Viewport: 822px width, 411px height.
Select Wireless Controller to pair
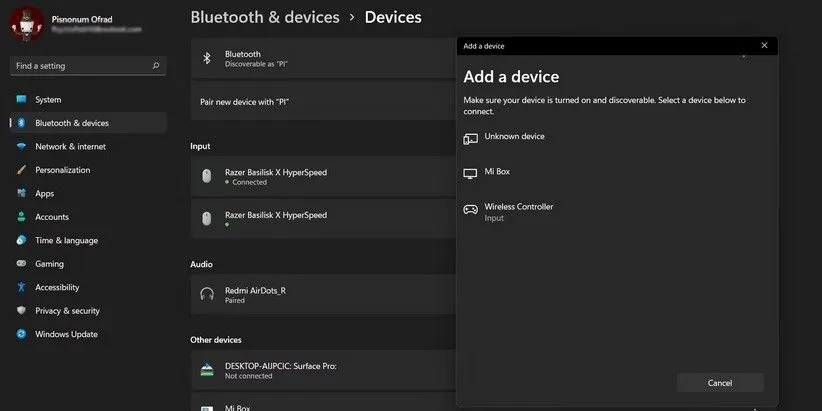(x=518, y=211)
